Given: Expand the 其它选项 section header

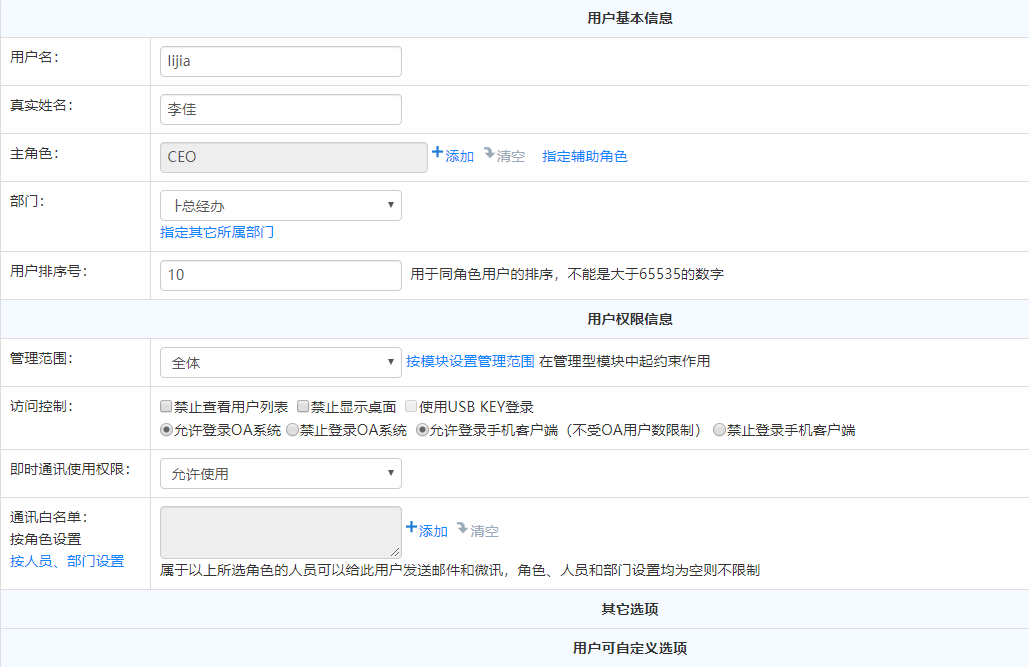Looking at the screenshot, I should [x=630, y=609].
